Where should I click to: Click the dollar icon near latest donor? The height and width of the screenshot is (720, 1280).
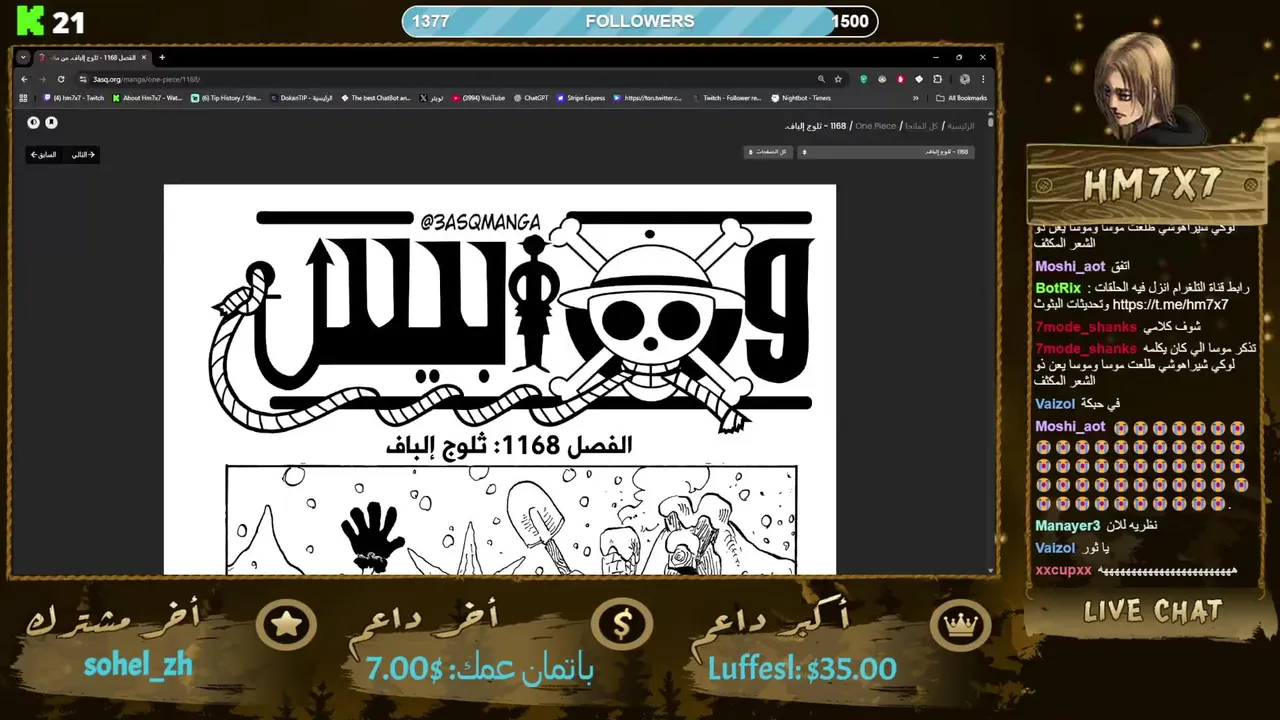(x=621, y=625)
